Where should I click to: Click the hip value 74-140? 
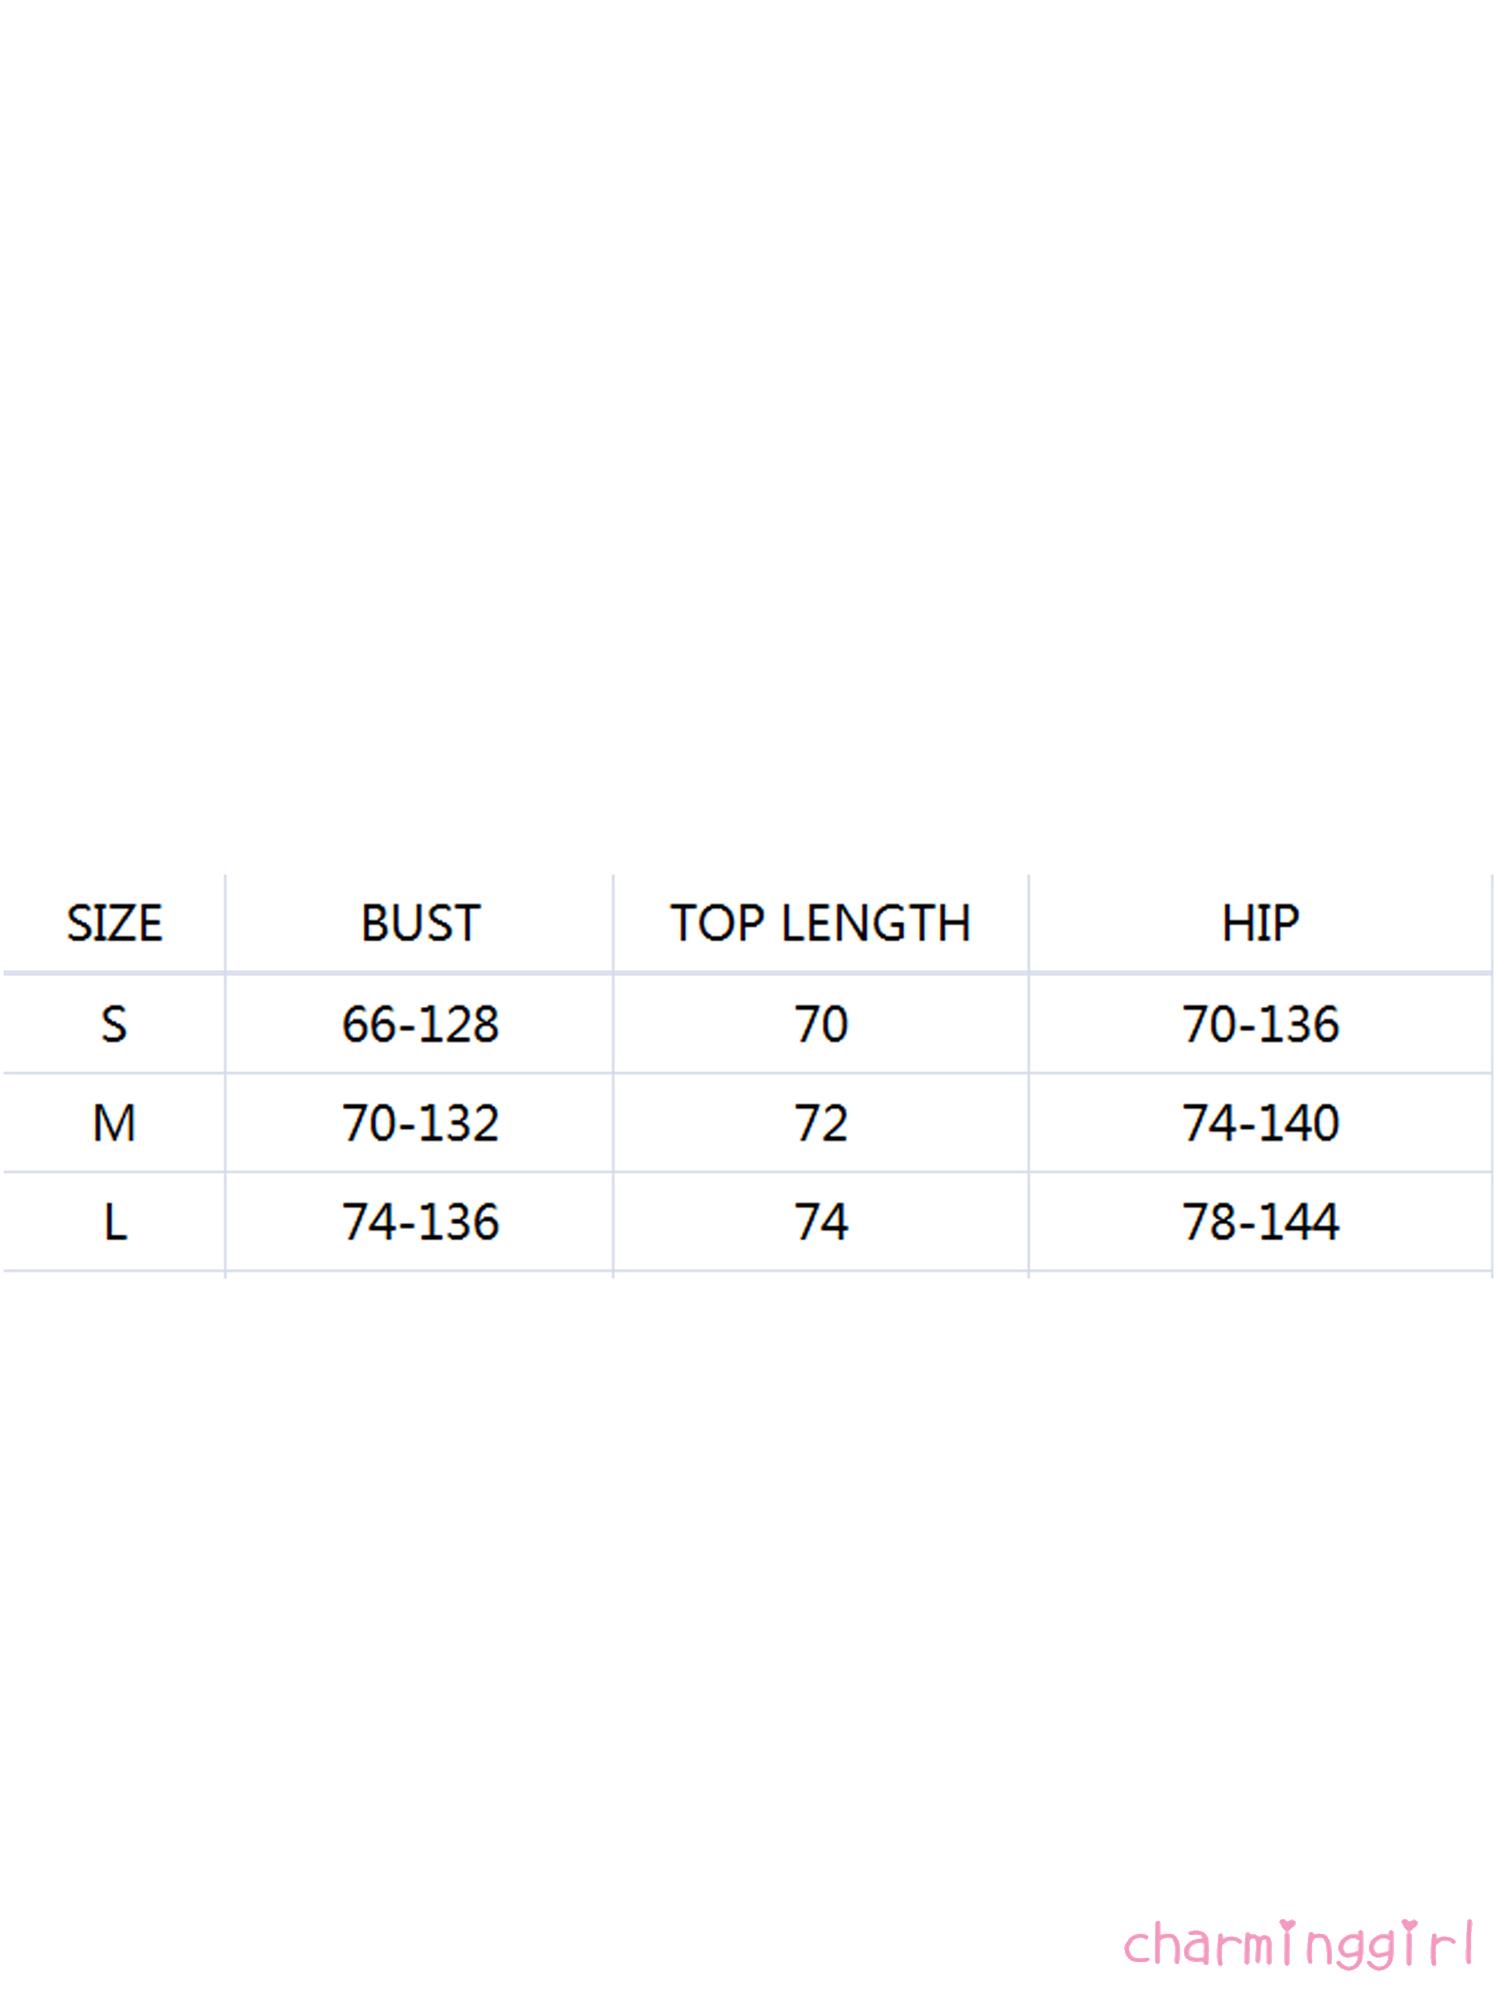click(1260, 1123)
